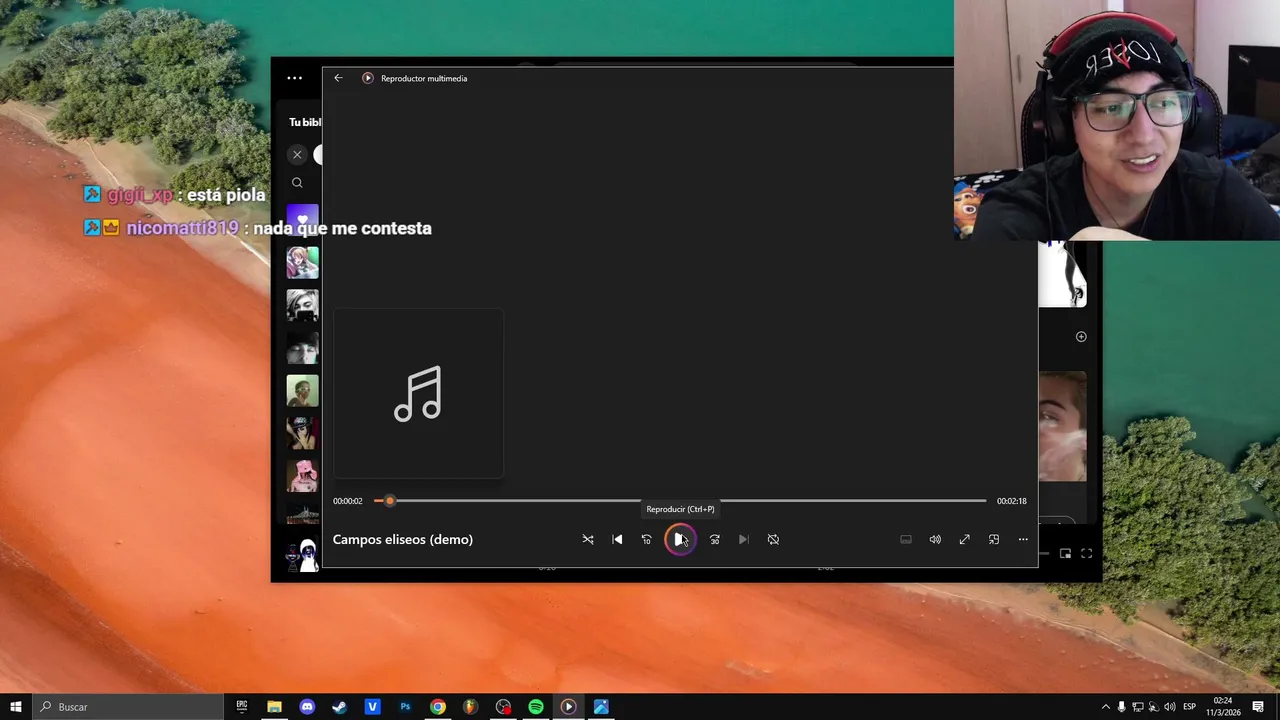
Task: Open media player more options menu
Action: [1023, 539]
